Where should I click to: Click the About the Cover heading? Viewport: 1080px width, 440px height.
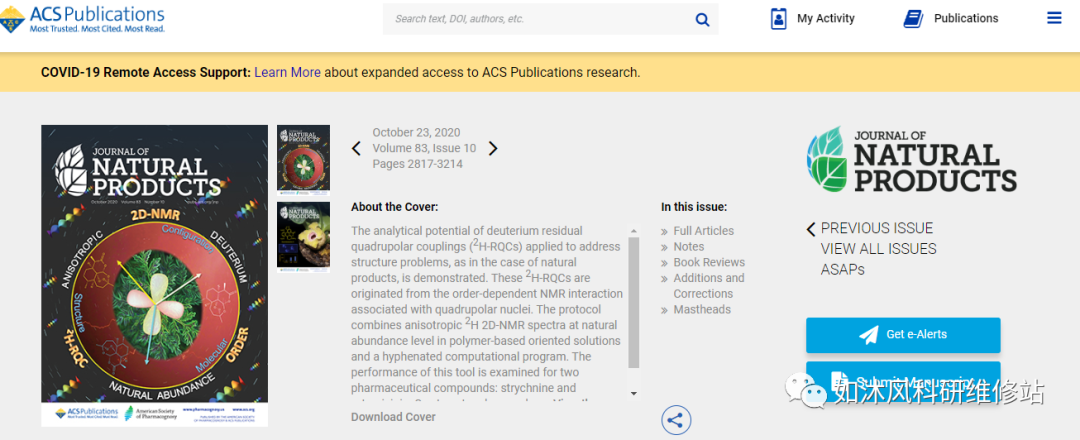395,207
